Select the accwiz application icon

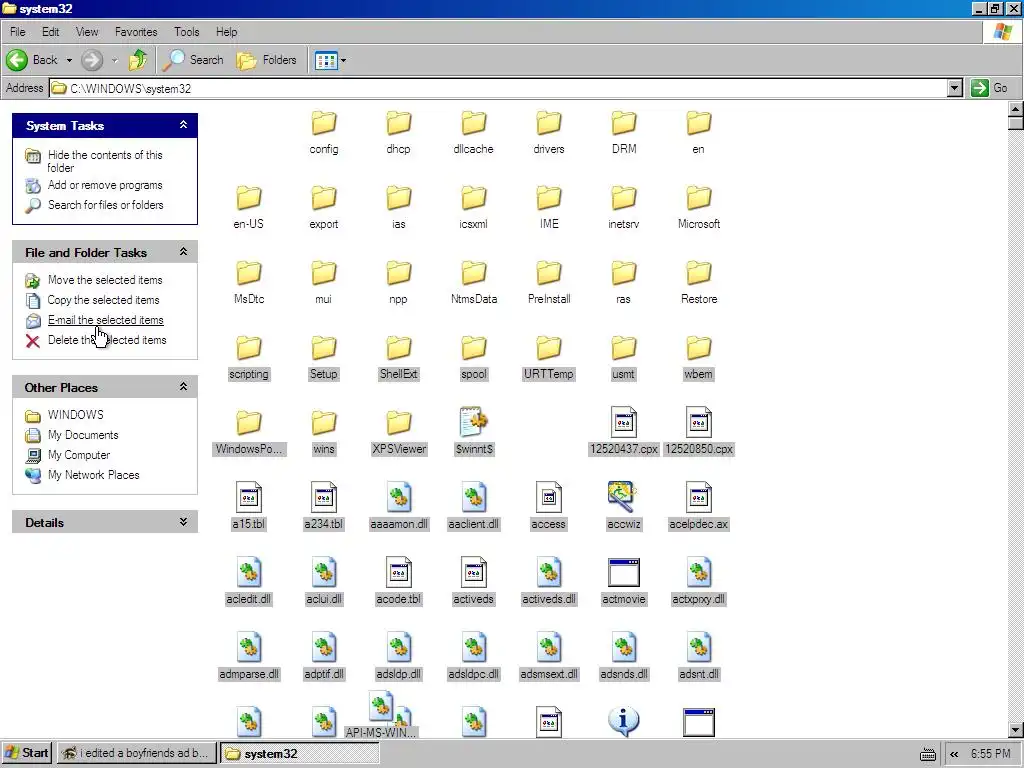622,497
